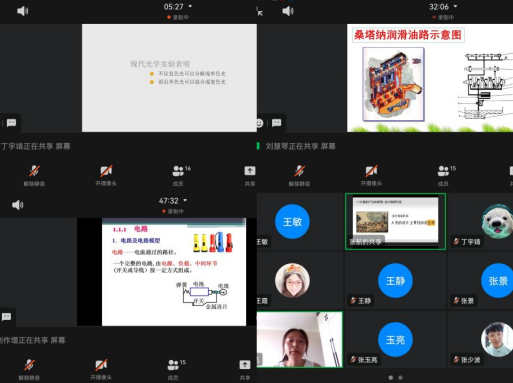Start screen share in the 05:27 meeting
The image size is (513, 383).
coord(250,176)
